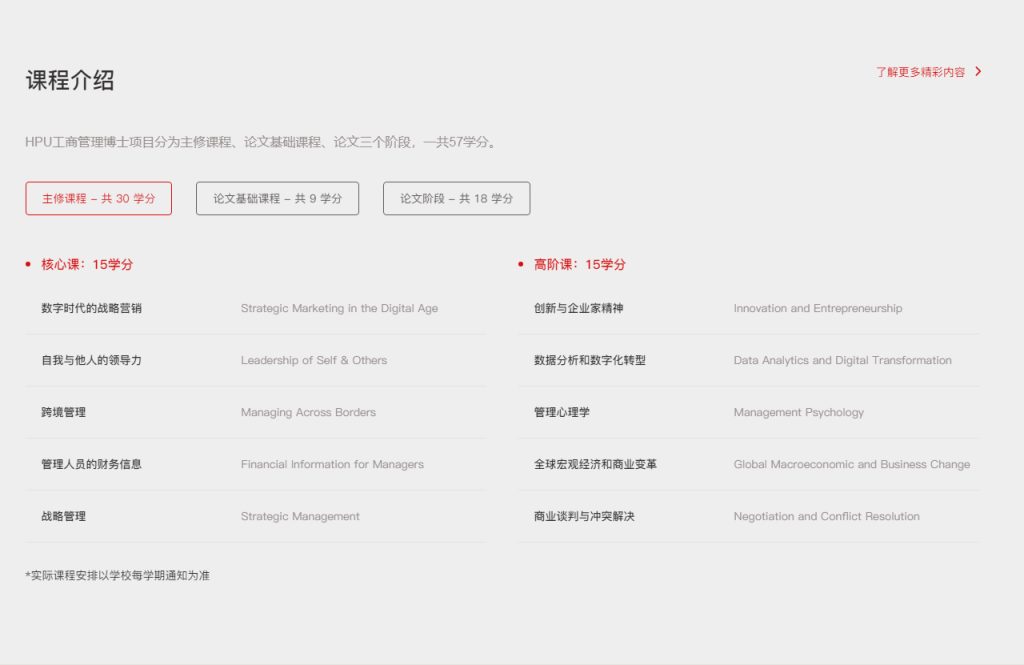This screenshot has width=1024, height=665.
Task: Click the 管理心理学 course name
Action: click(x=561, y=412)
